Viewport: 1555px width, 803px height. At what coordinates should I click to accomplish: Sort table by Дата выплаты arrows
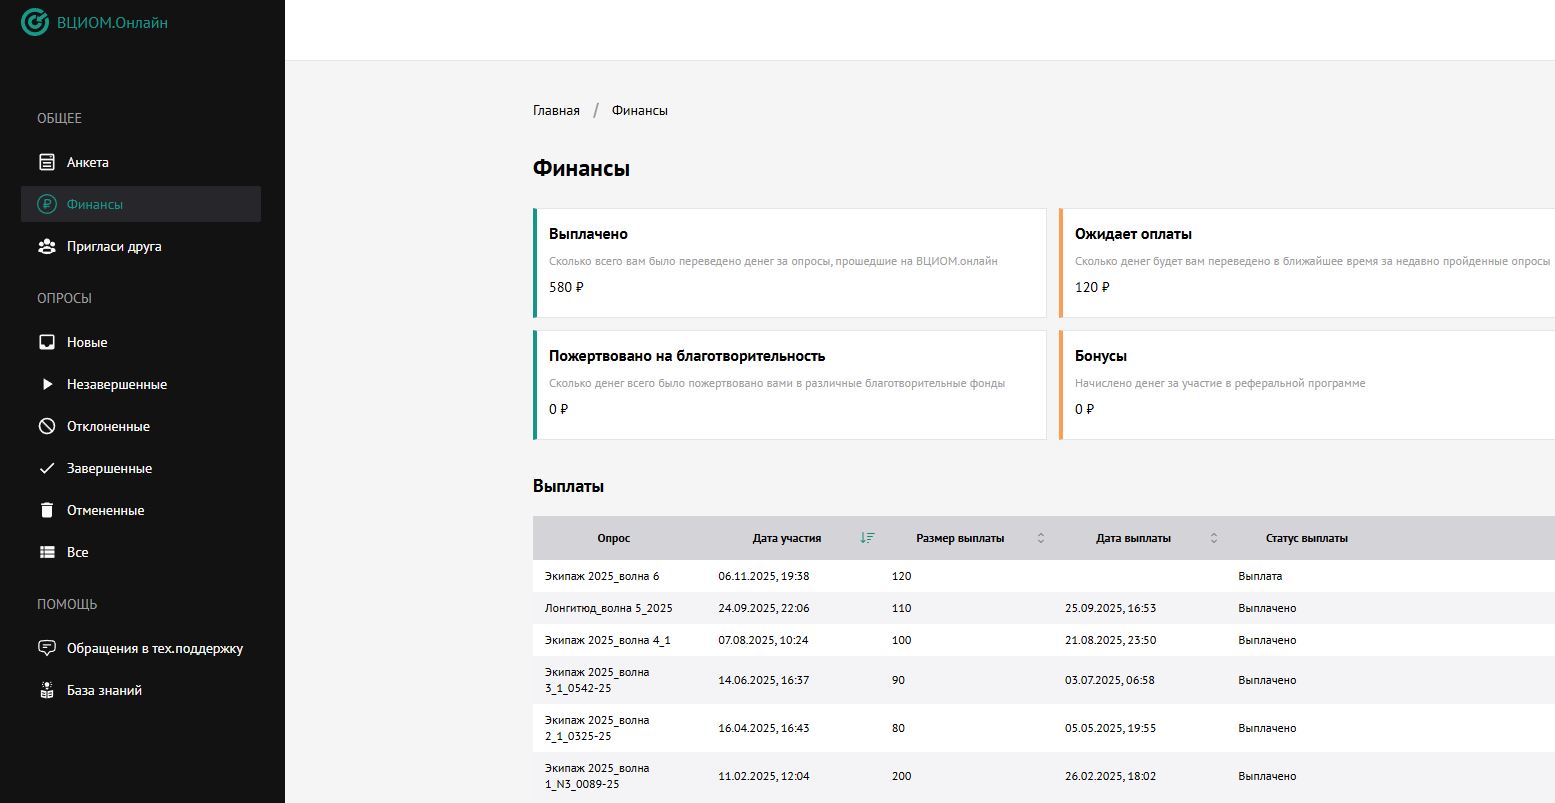(x=1214, y=538)
